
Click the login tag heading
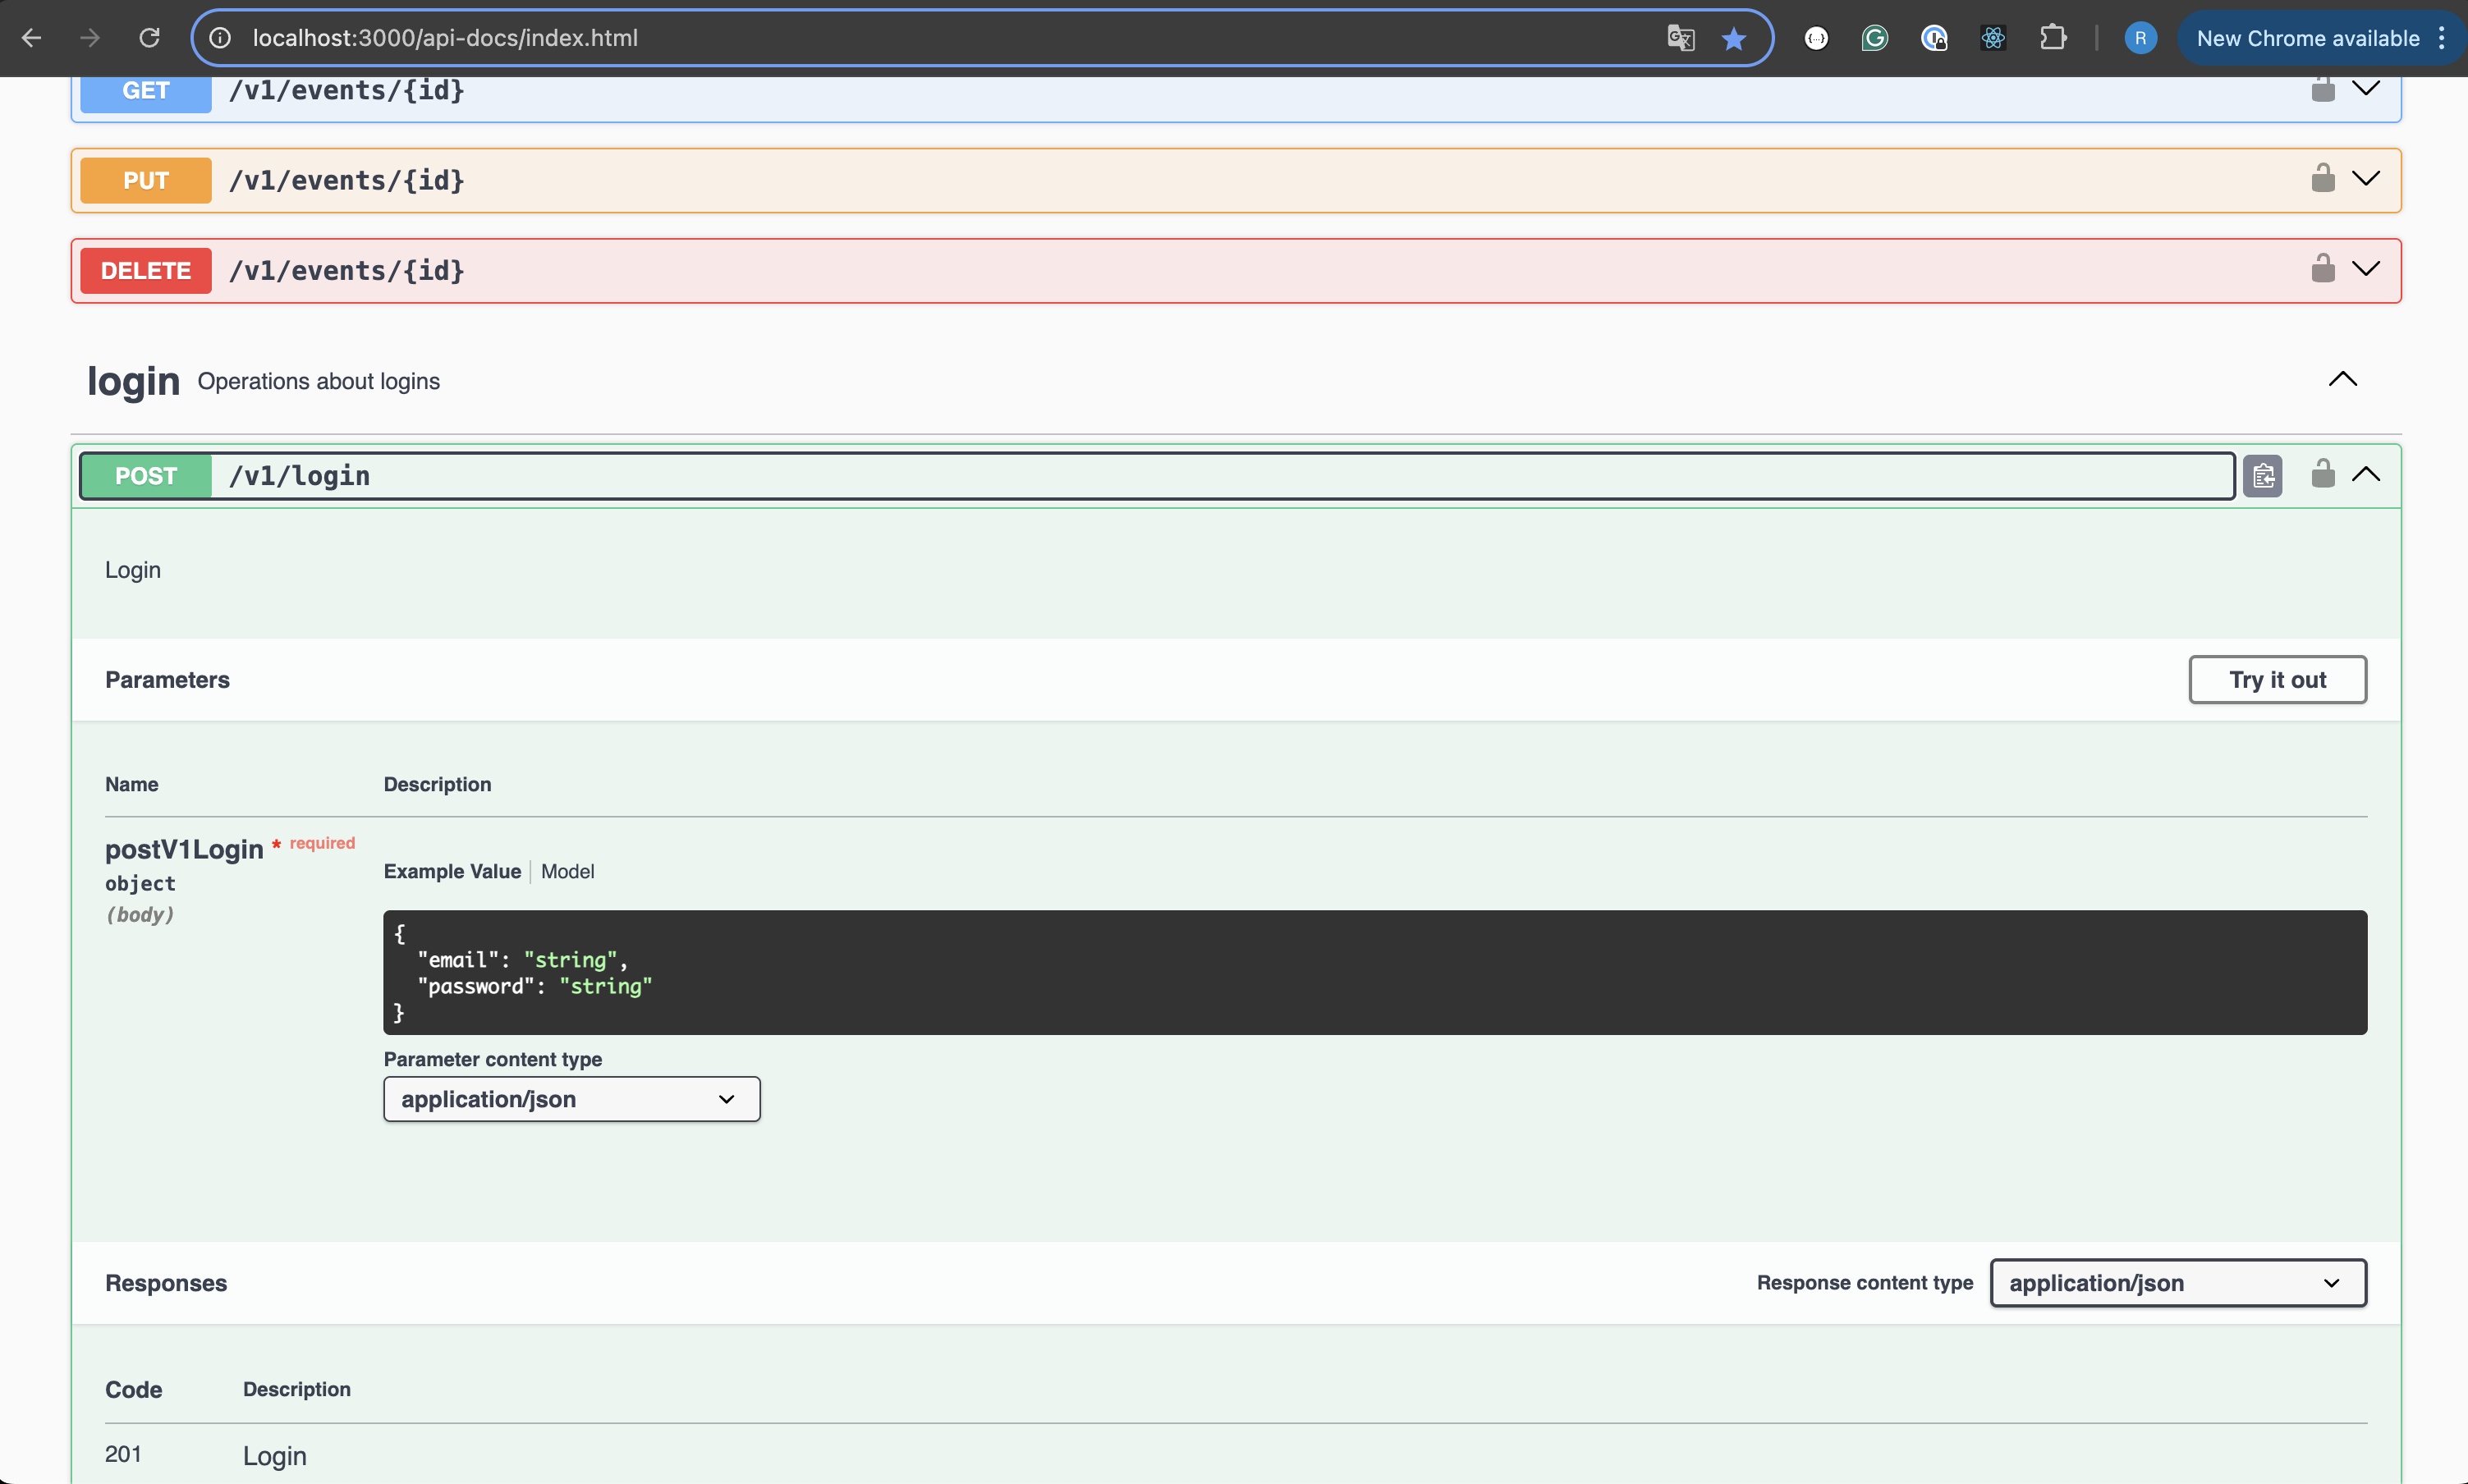pyautogui.click(x=133, y=381)
